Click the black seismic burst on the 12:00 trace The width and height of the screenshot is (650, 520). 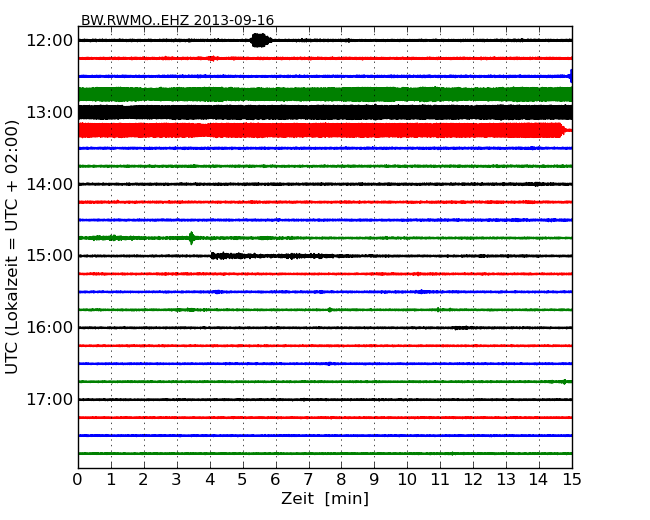coord(260,40)
